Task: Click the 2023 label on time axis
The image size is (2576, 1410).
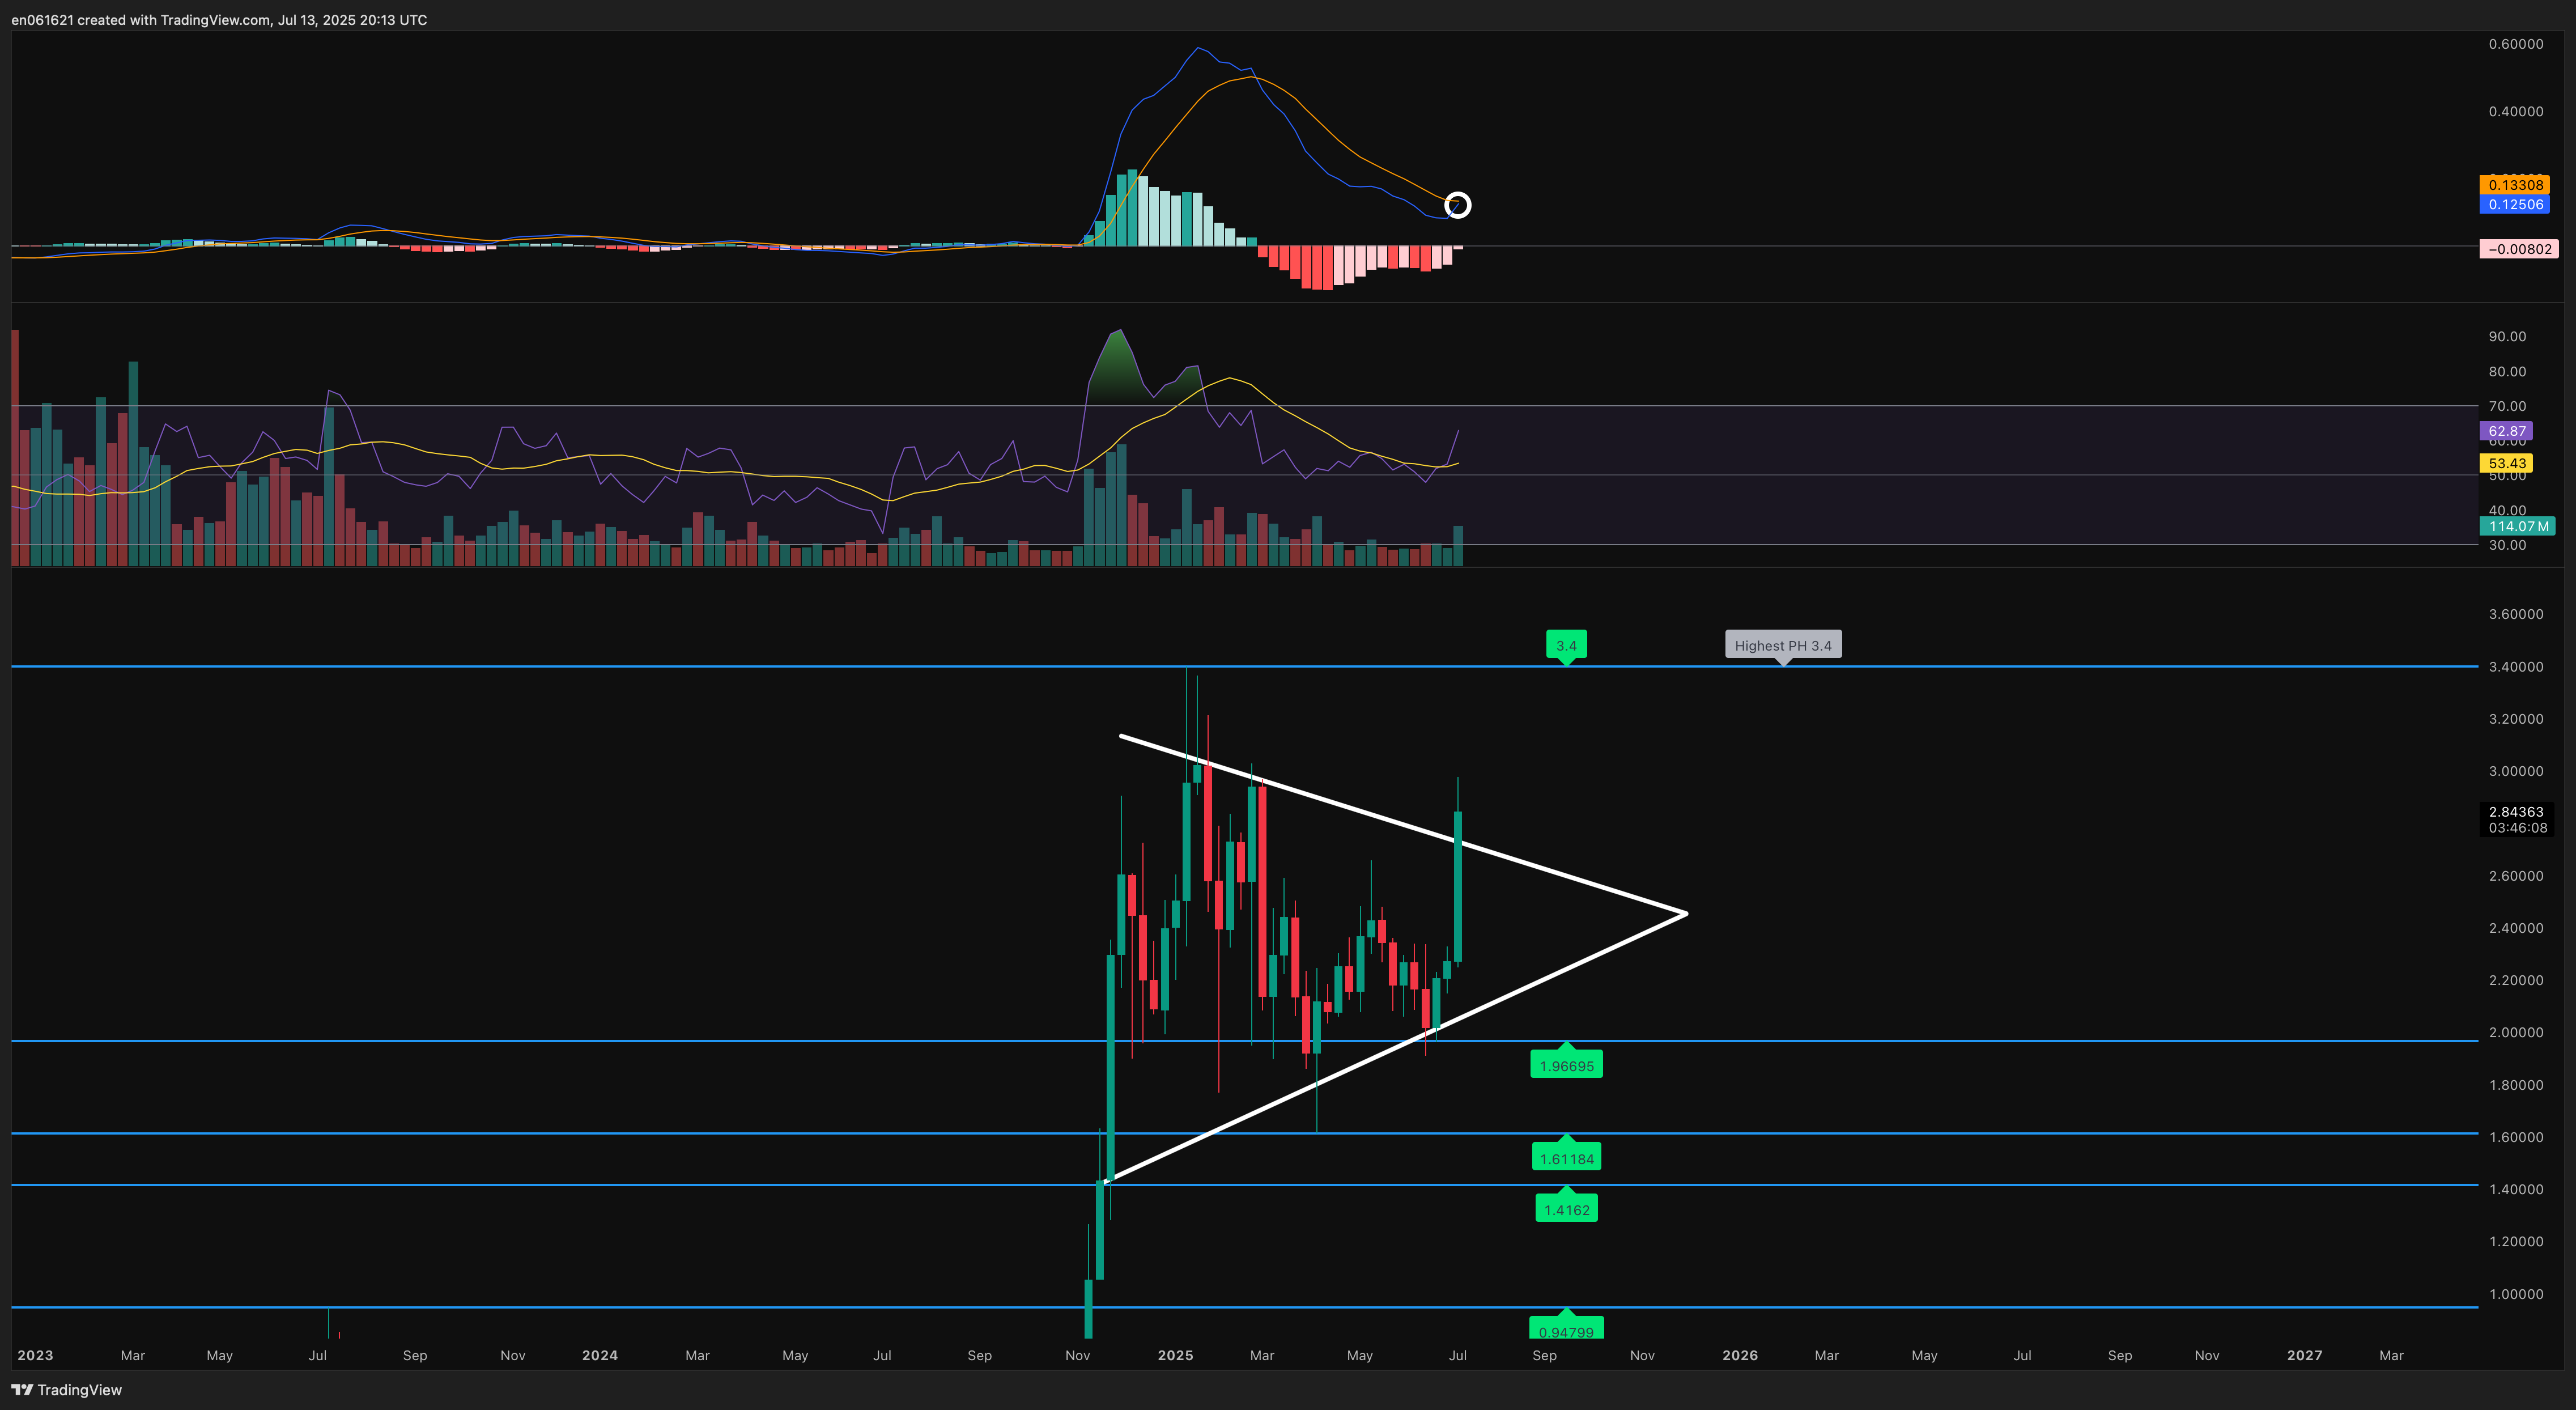Action: [x=35, y=1355]
